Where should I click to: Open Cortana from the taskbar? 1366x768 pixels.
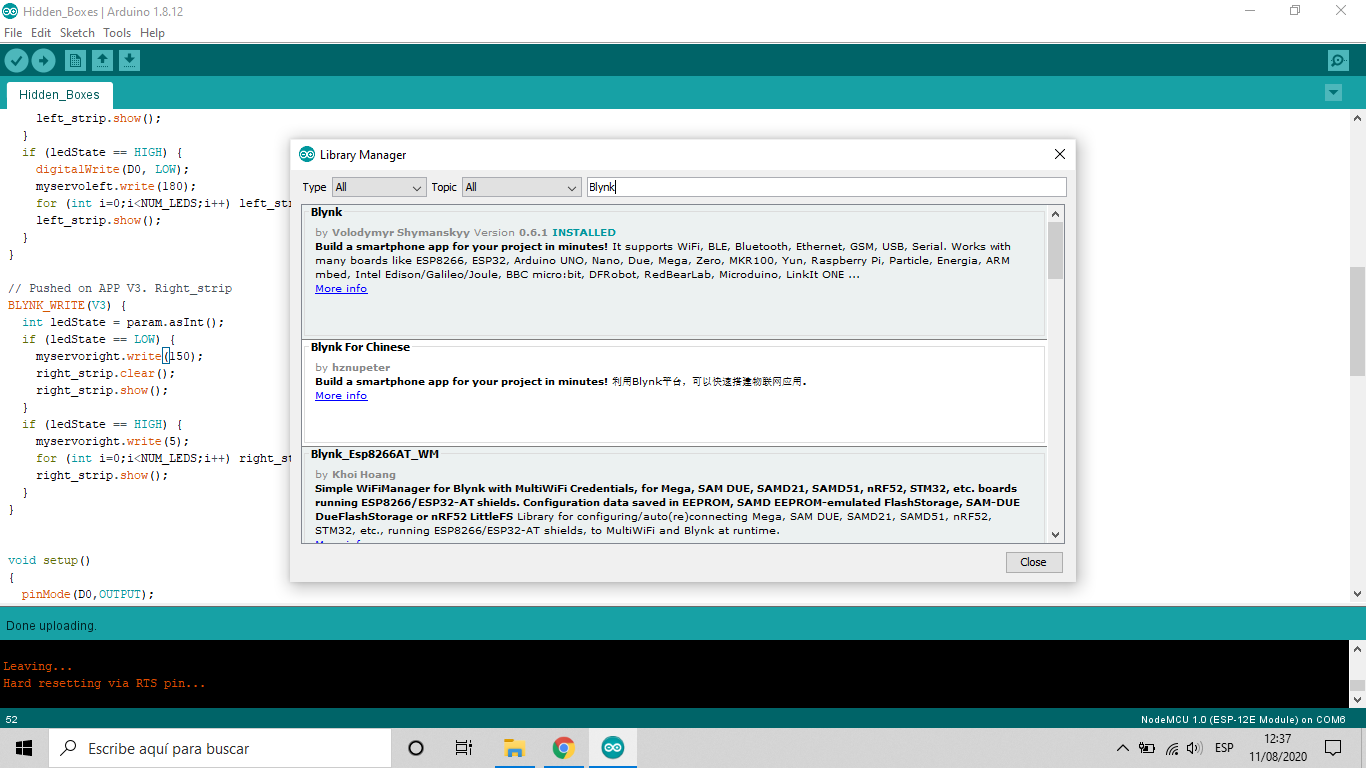[416, 748]
